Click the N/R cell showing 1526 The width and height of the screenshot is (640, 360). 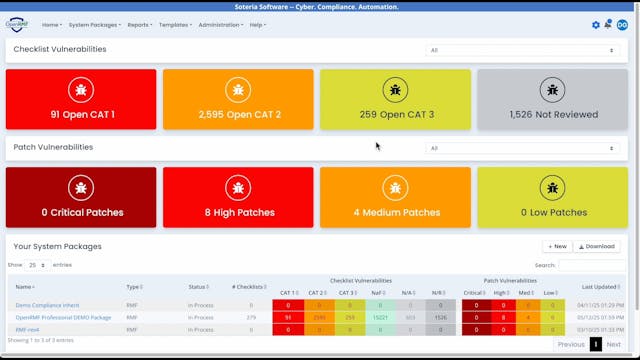[x=440, y=318]
